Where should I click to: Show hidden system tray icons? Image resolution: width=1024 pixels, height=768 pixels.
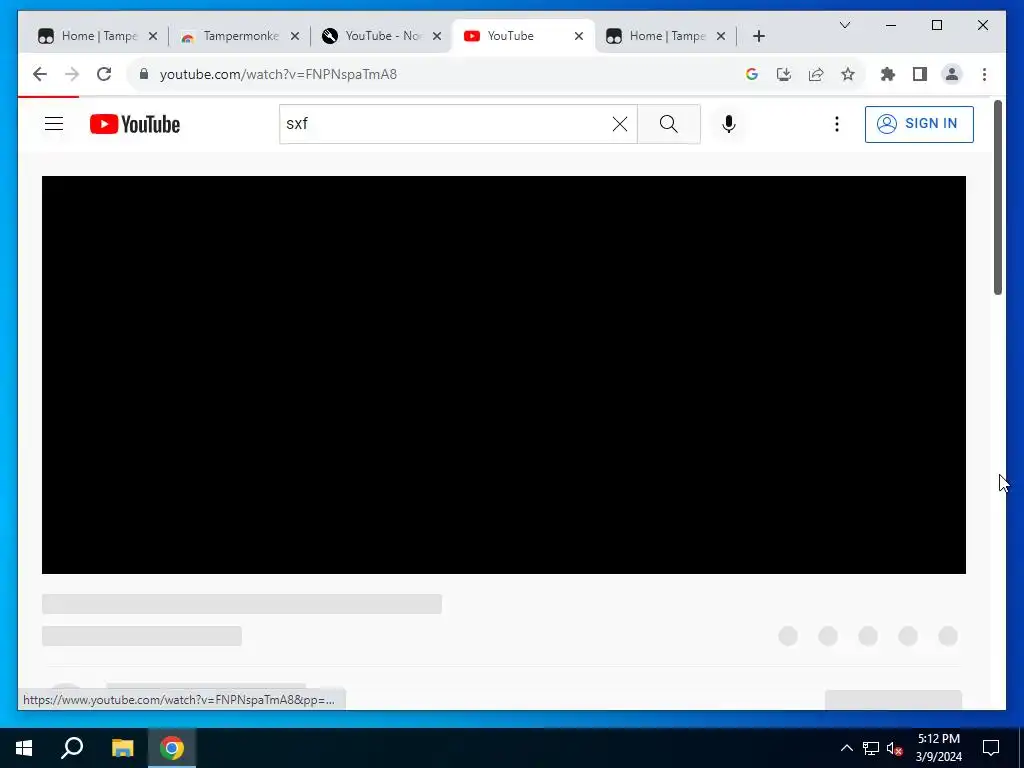click(x=846, y=748)
